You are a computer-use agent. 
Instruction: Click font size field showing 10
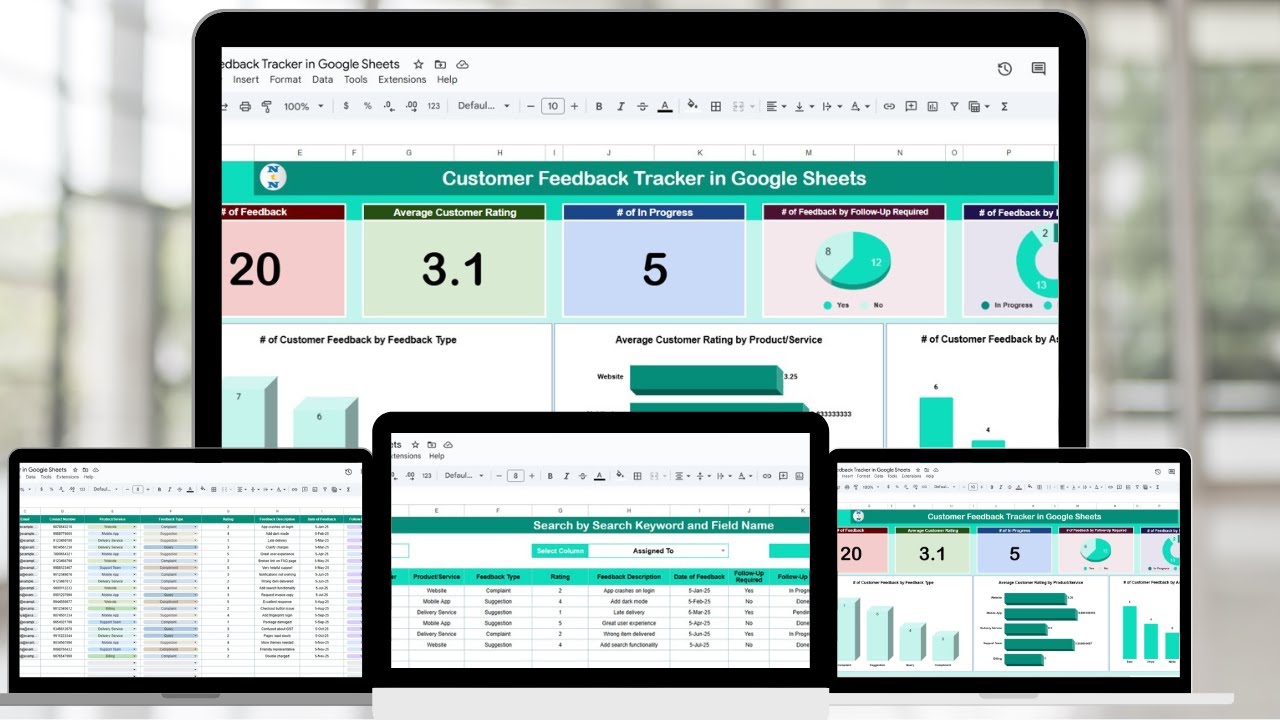(552, 106)
